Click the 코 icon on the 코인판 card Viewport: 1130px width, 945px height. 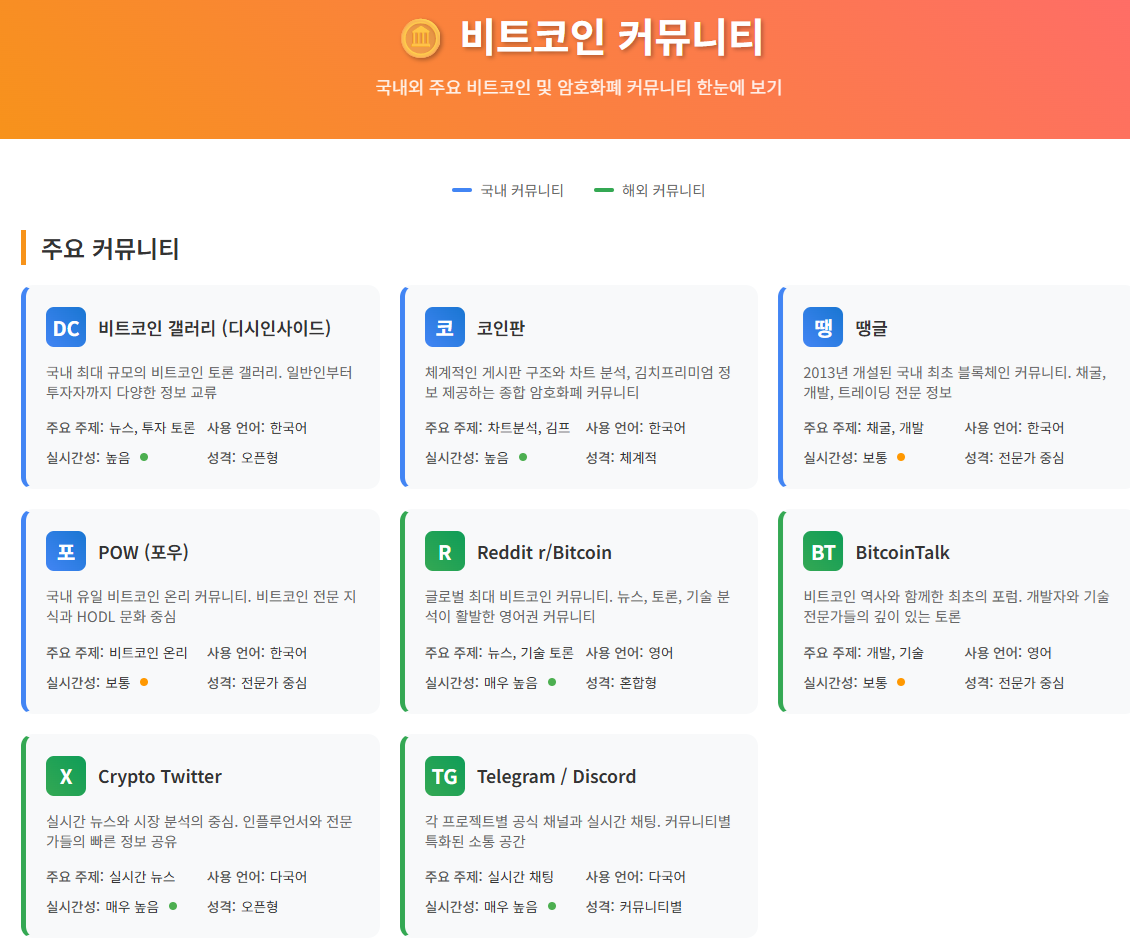click(444, 327)
